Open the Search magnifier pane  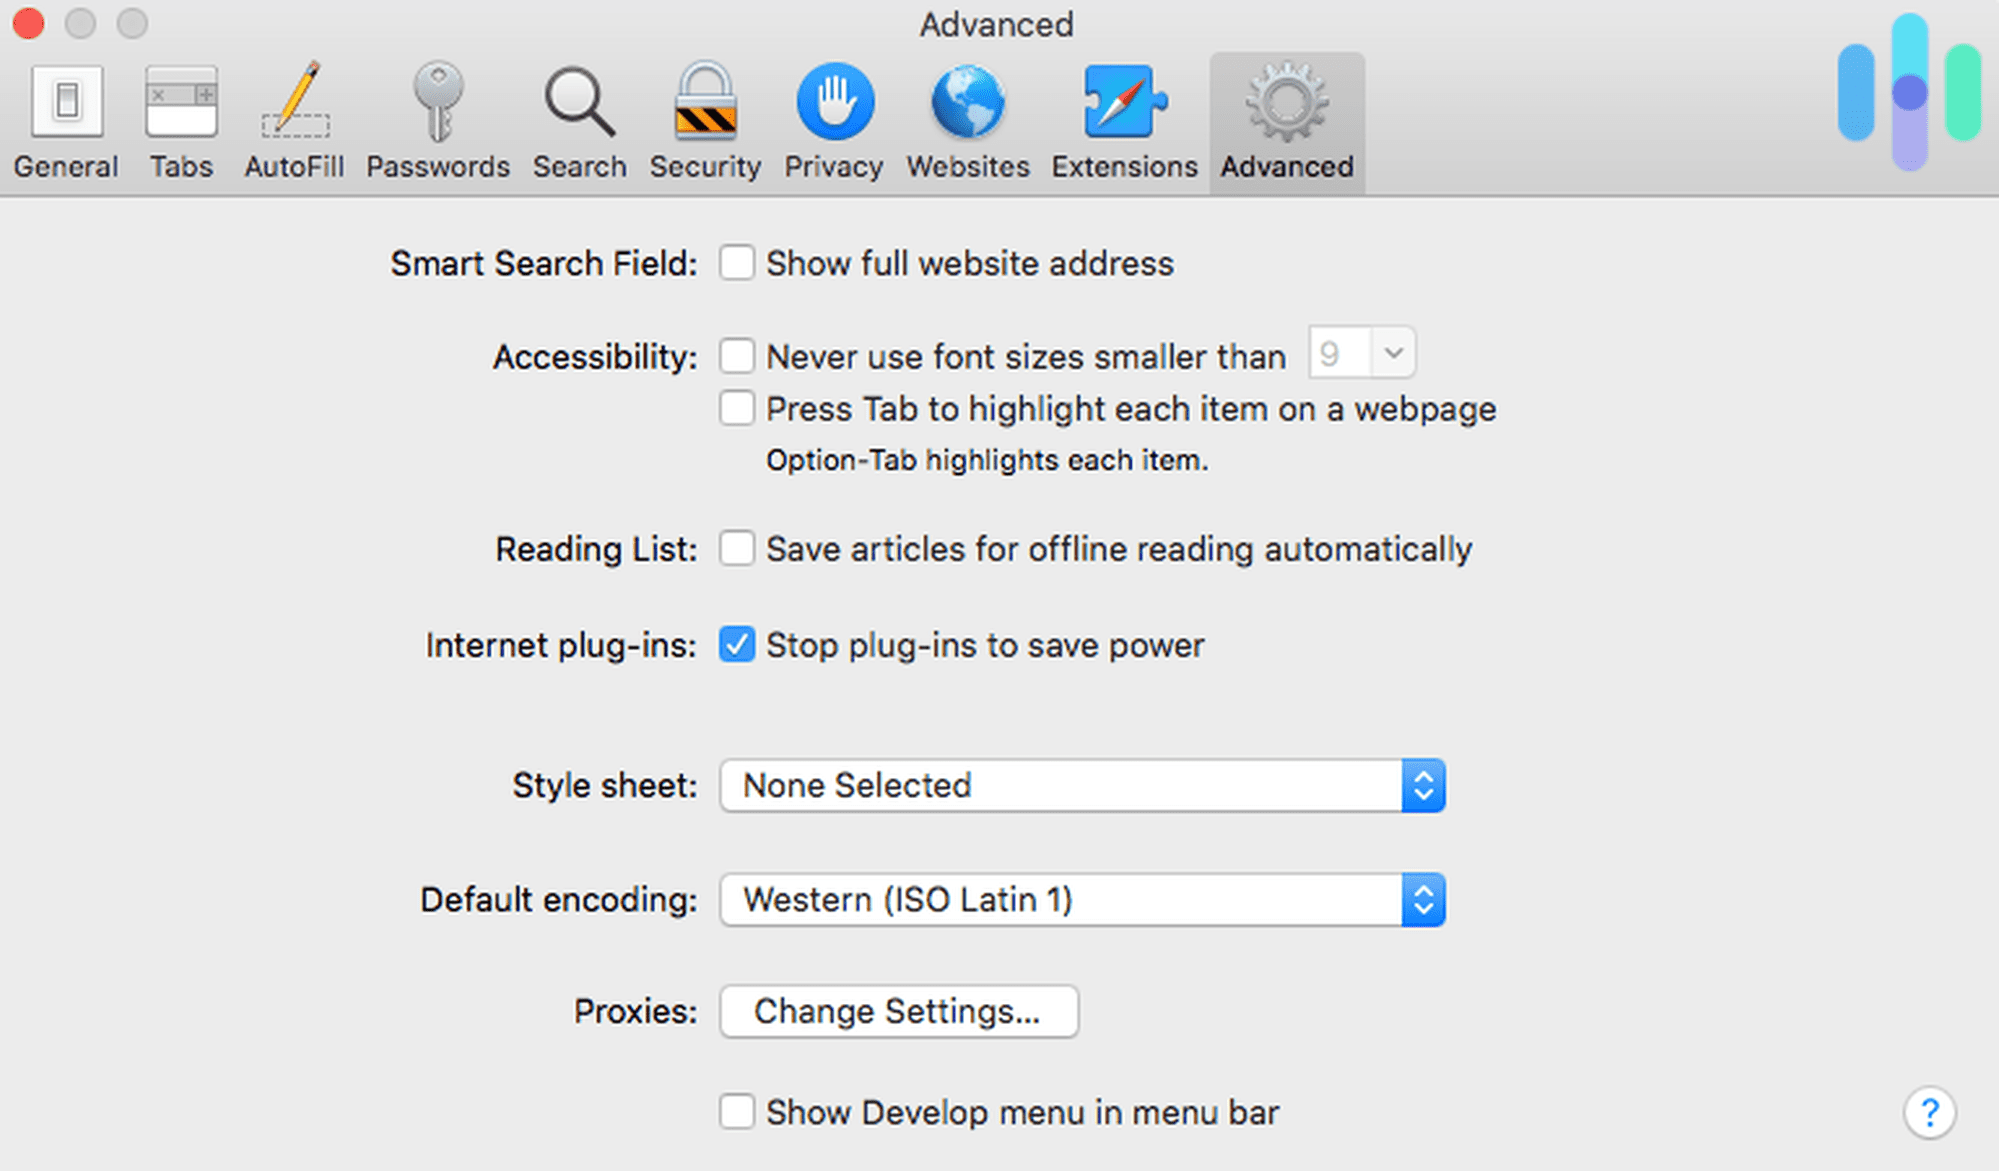coord(579,122)
